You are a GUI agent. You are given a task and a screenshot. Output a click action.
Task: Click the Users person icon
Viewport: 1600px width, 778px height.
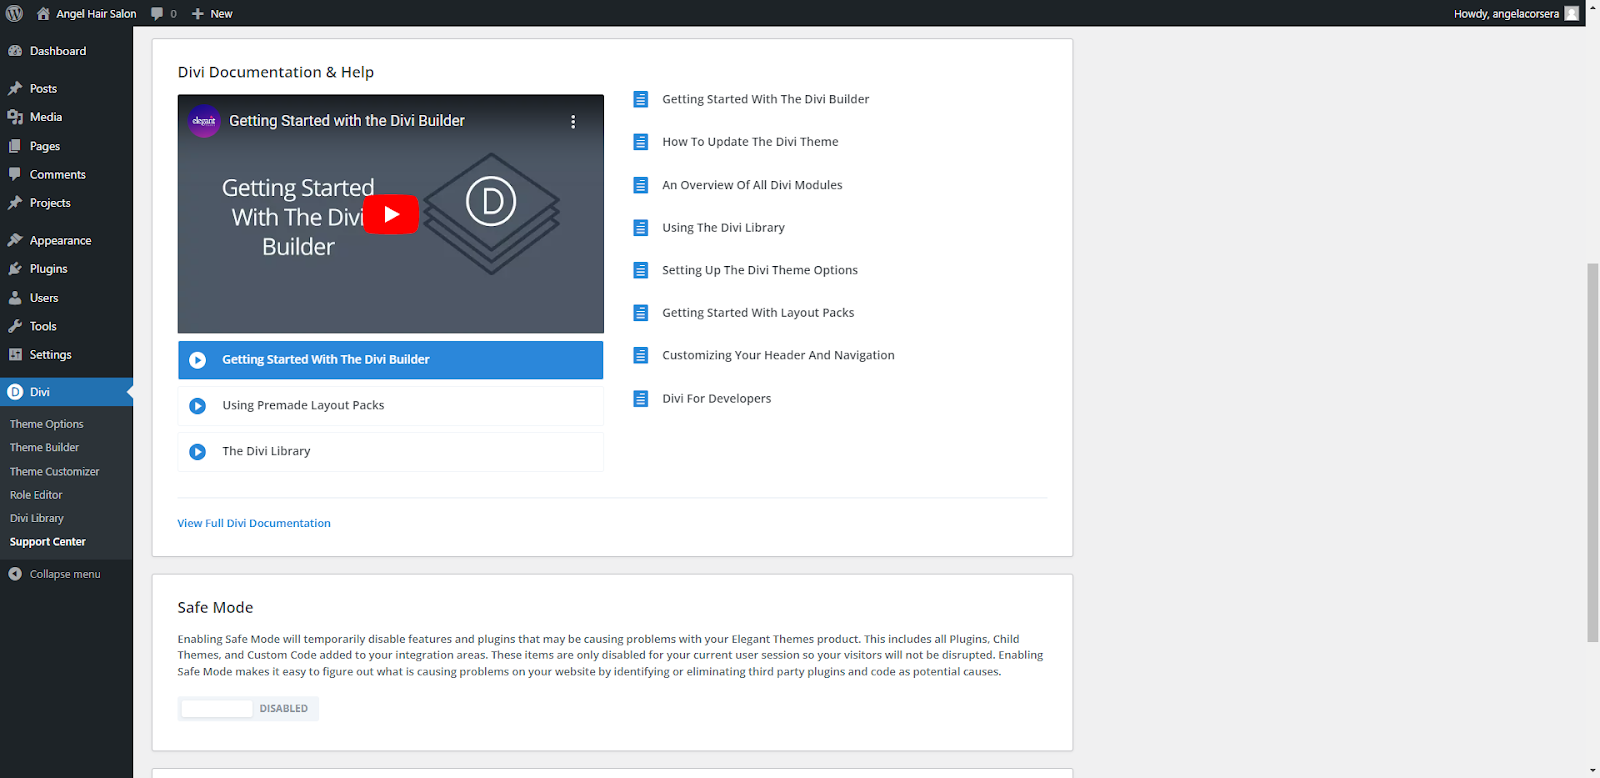point(15,298)
